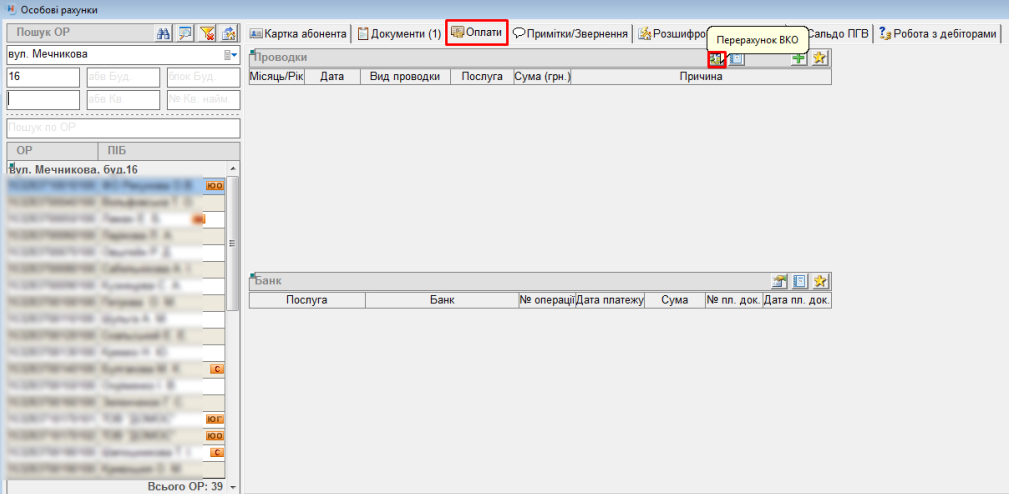
Task: Click the hand transfer icon in Банк panel
Action: point(779,282)
